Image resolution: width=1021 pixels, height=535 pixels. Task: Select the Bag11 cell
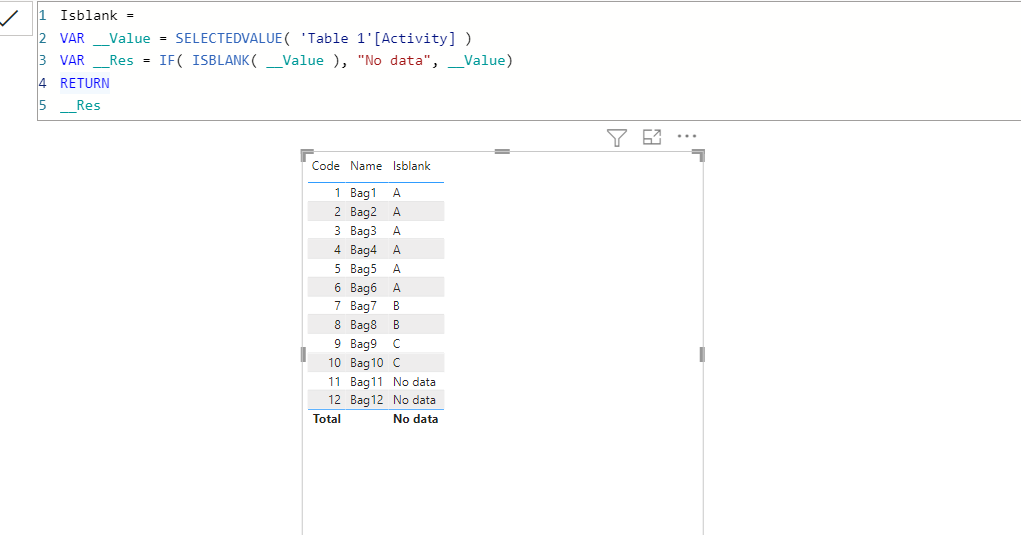[x=367, y=382]
